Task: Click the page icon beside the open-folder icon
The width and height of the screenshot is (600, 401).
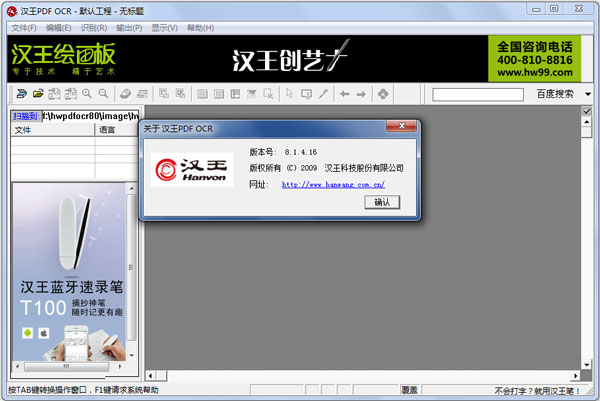Action: tap(54, 94)
